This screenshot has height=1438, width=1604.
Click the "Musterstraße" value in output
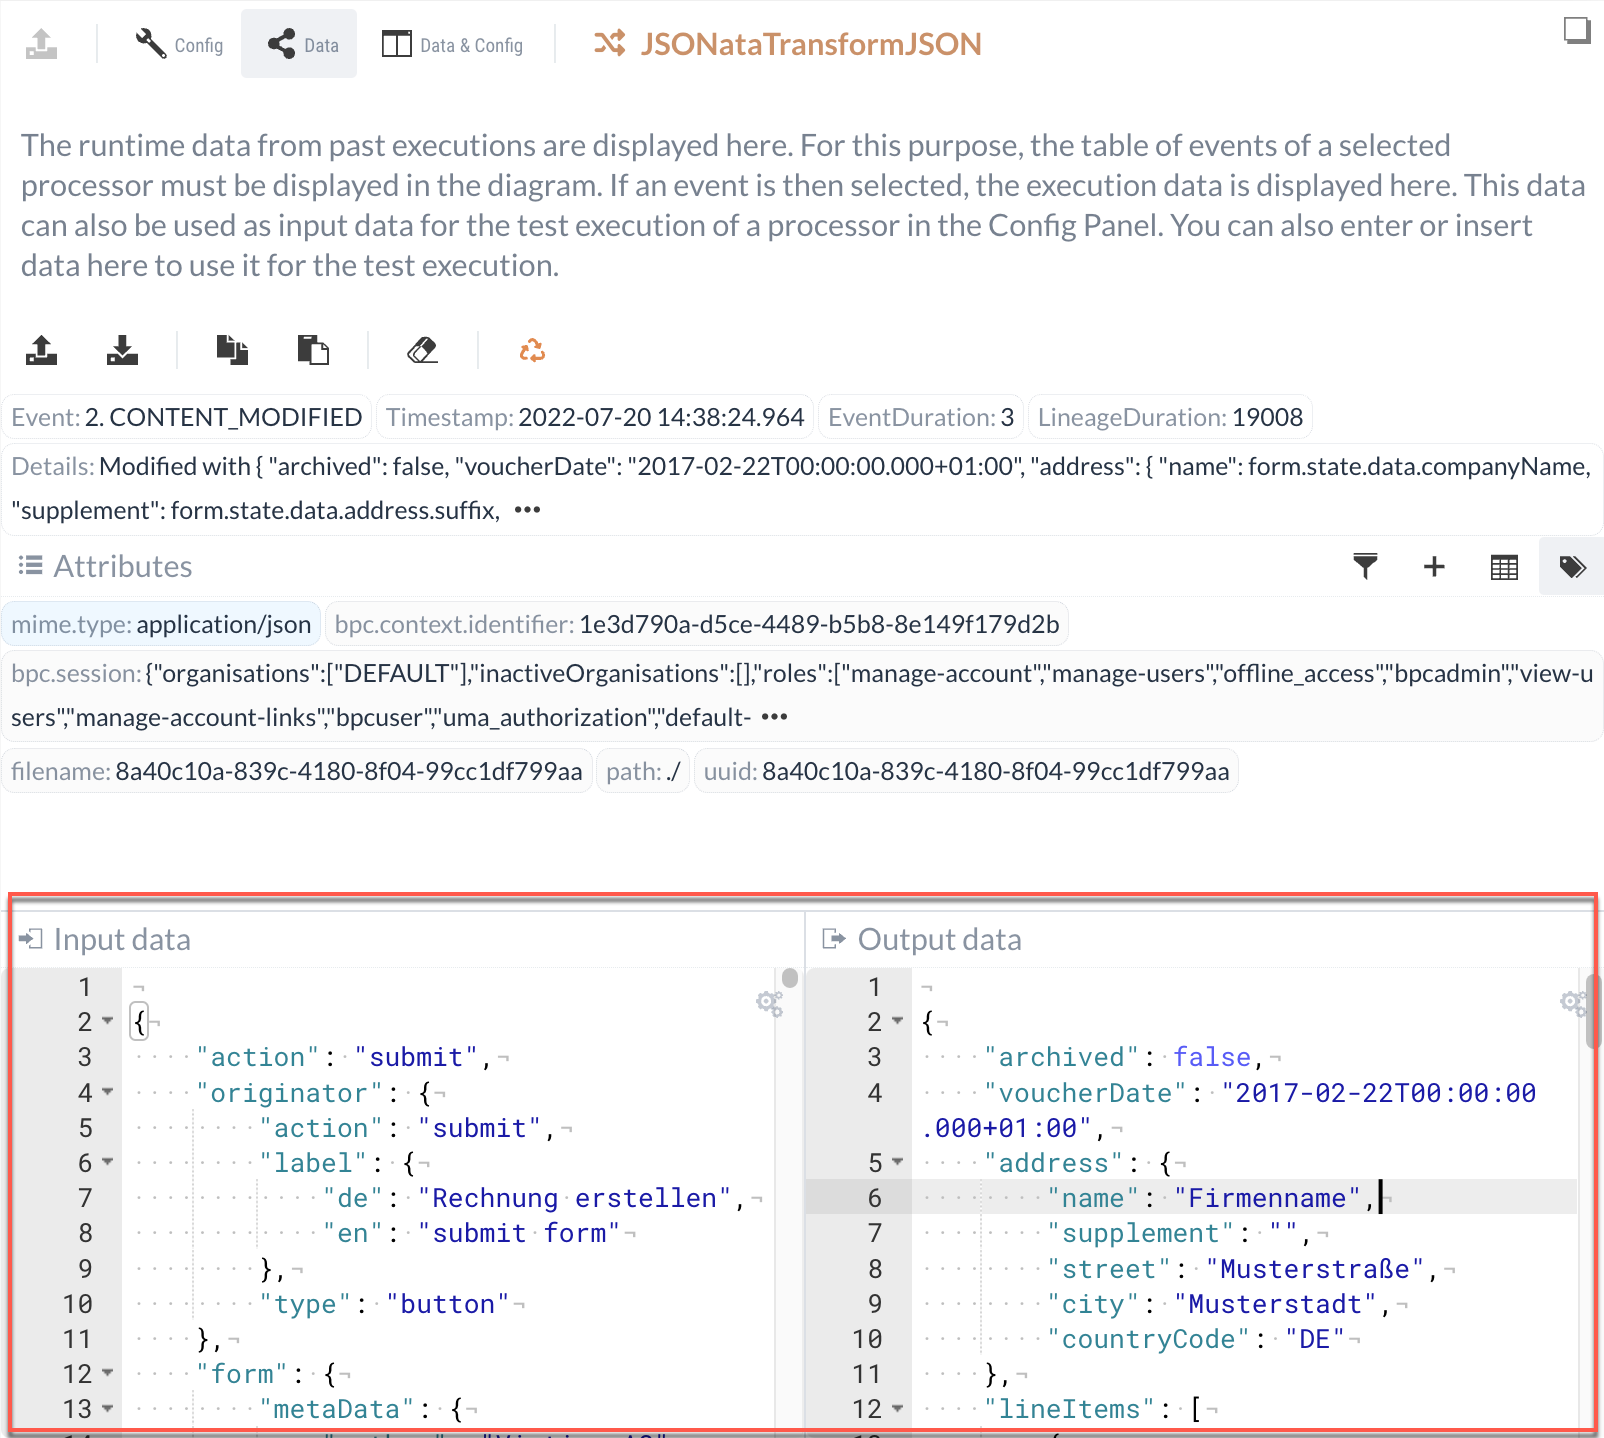click(1315, 1269)
